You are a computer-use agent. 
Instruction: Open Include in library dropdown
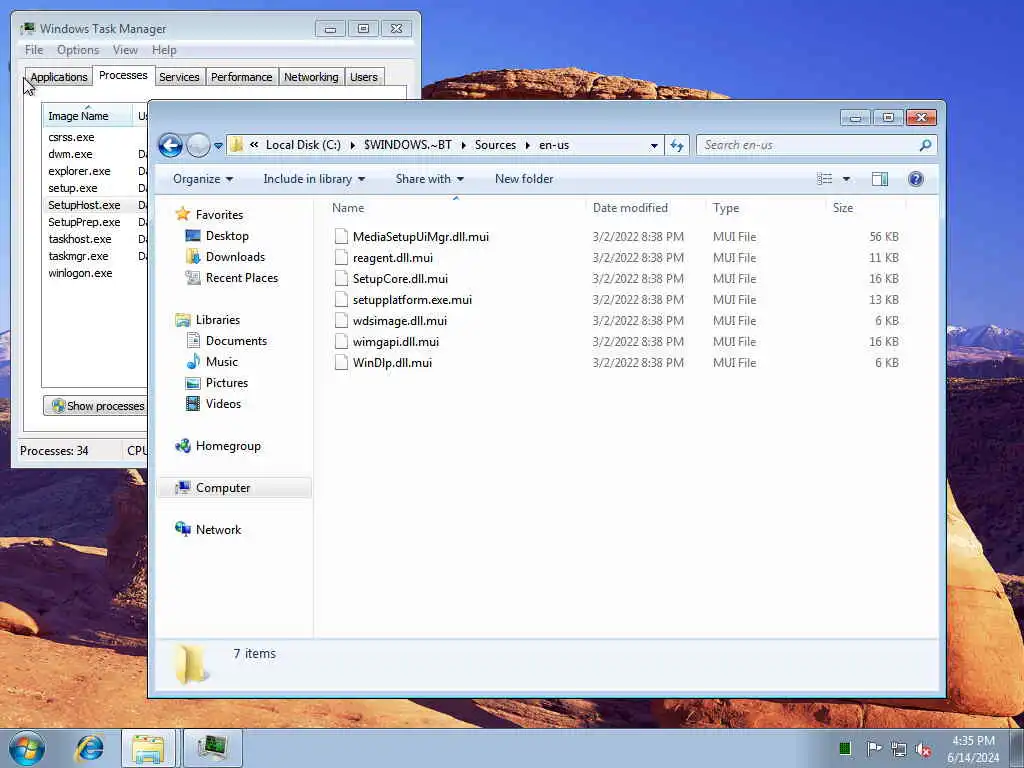[x=314, y=179]
